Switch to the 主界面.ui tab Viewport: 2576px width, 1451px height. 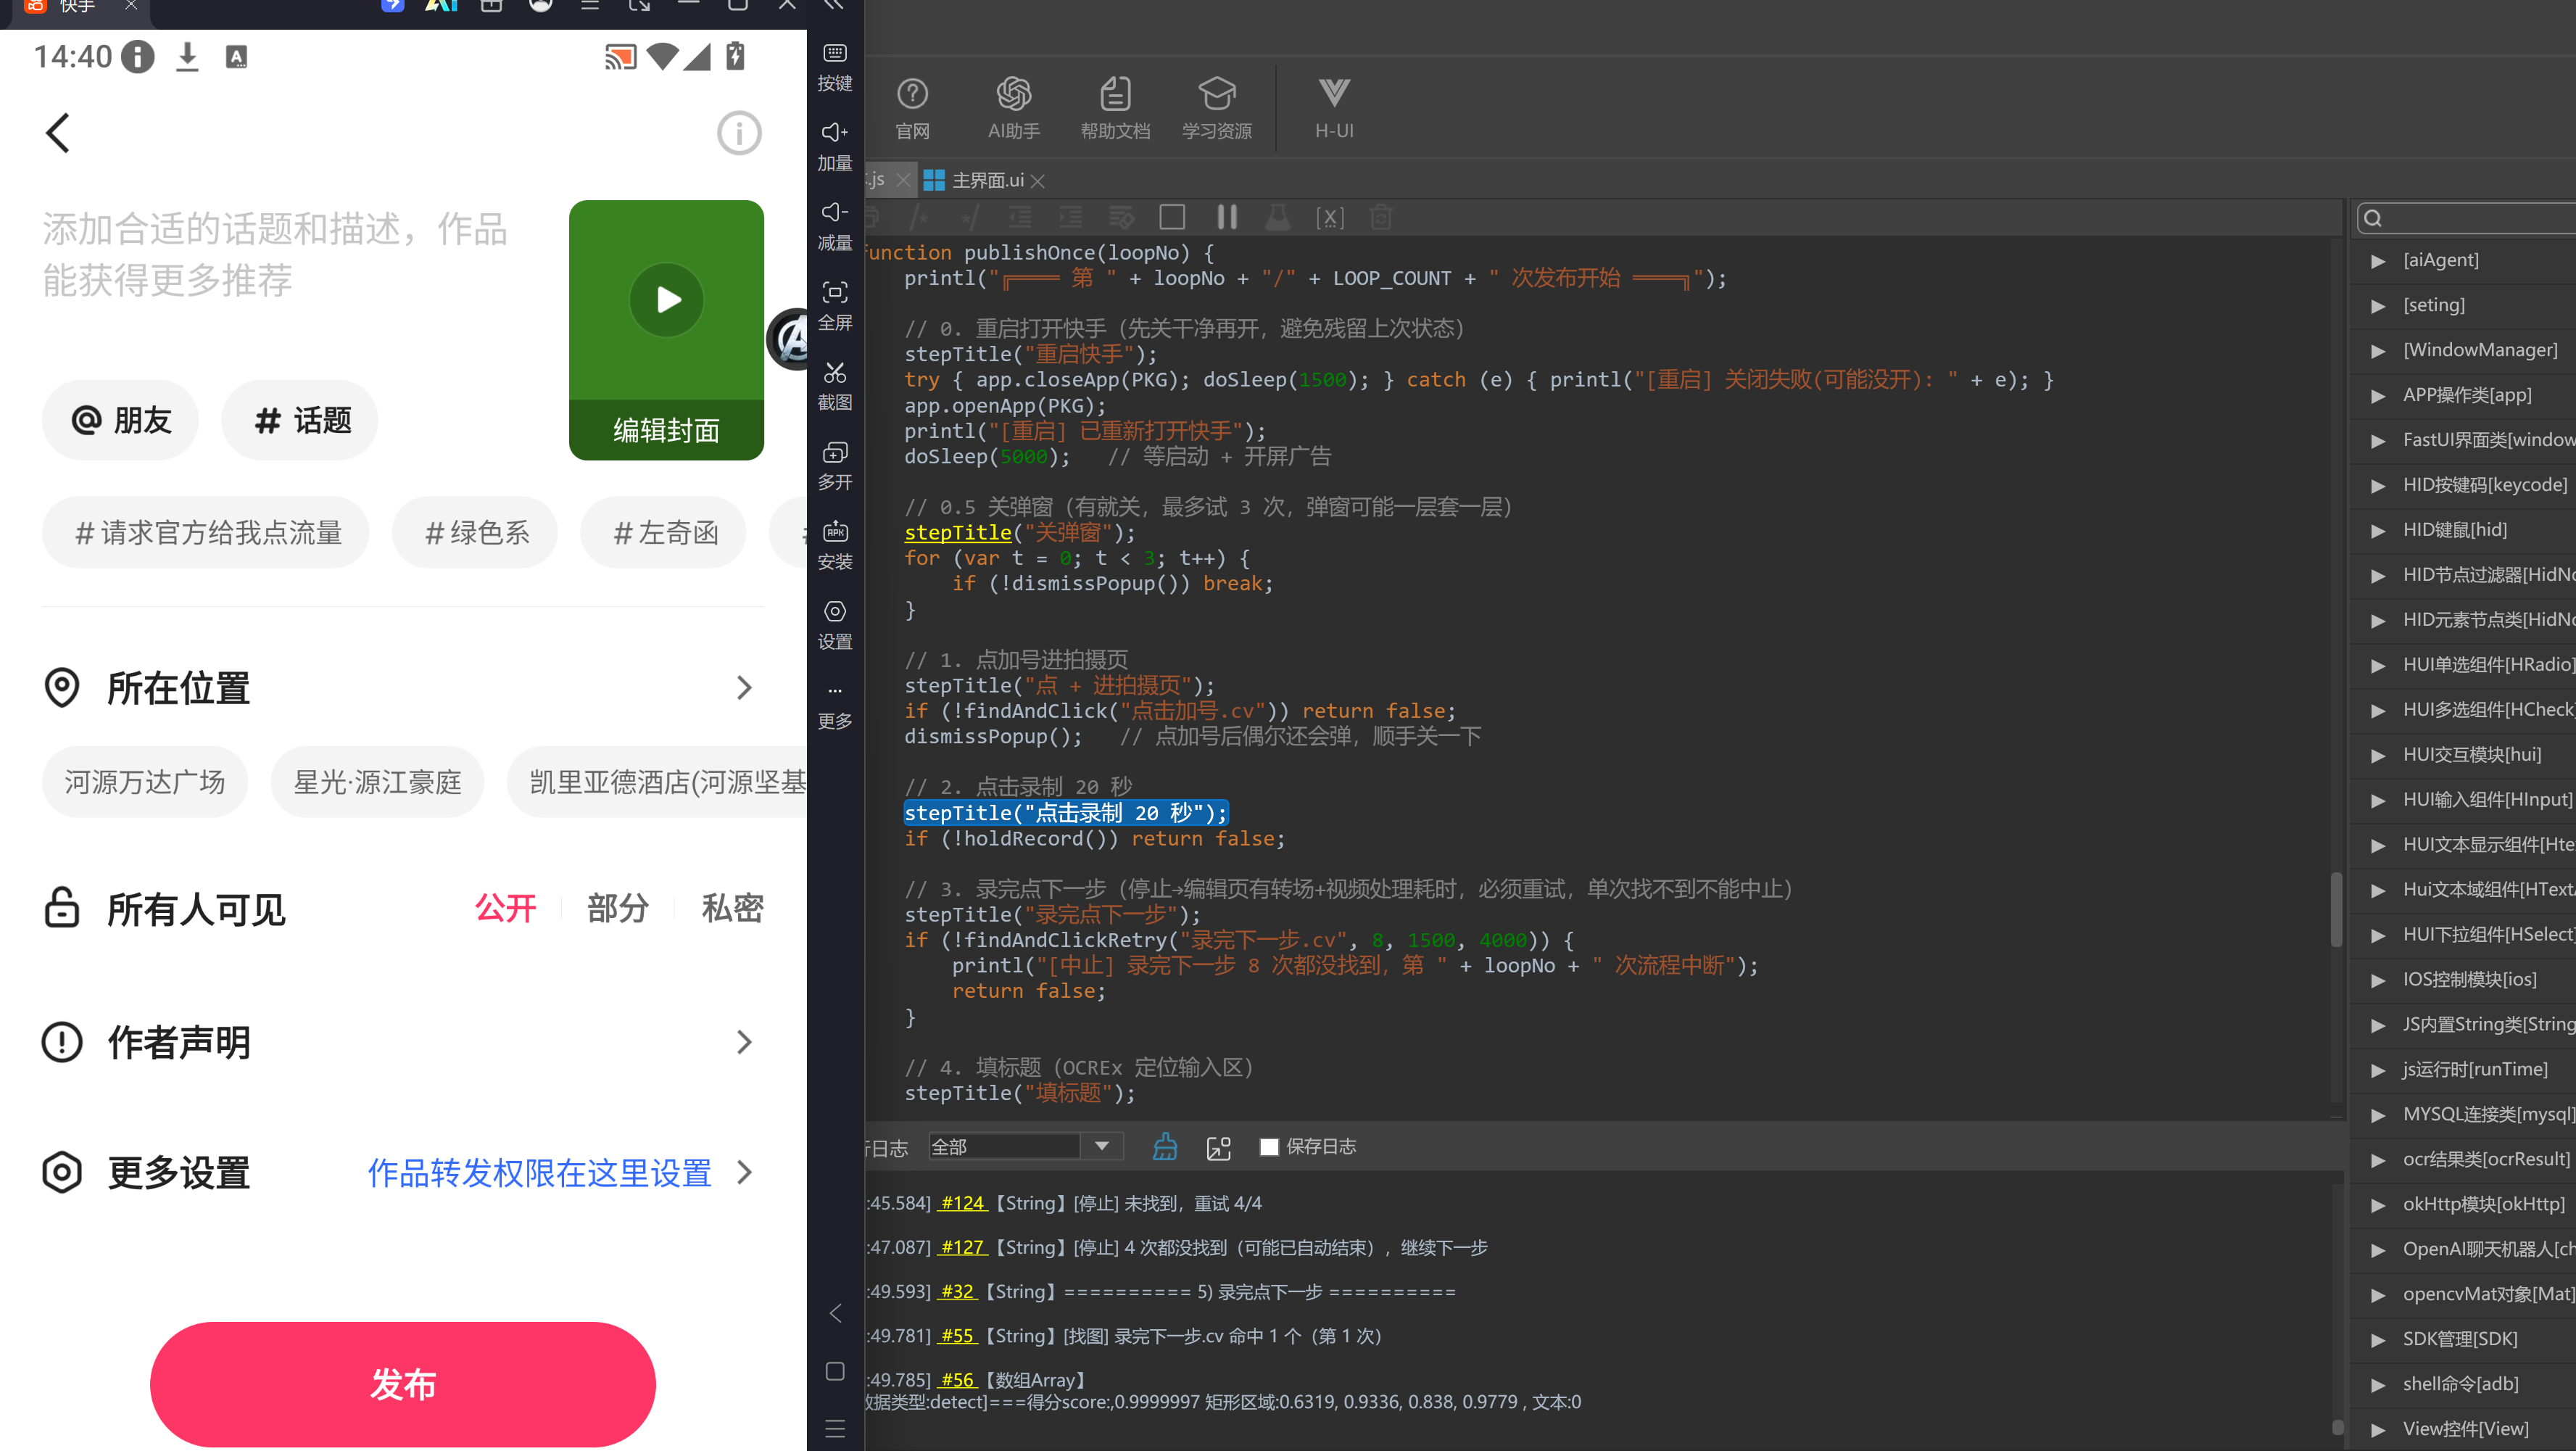(987, 180)
